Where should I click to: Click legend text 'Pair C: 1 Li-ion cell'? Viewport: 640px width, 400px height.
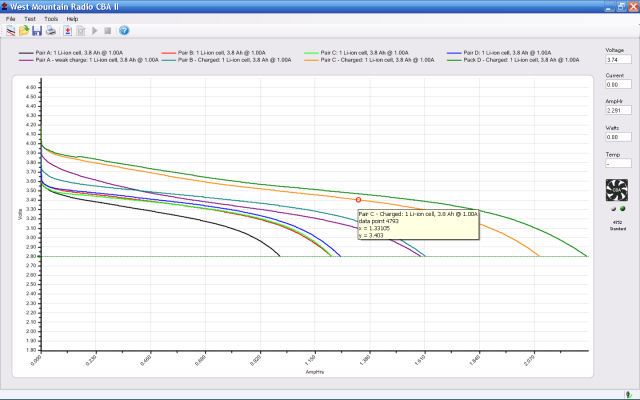344,53
